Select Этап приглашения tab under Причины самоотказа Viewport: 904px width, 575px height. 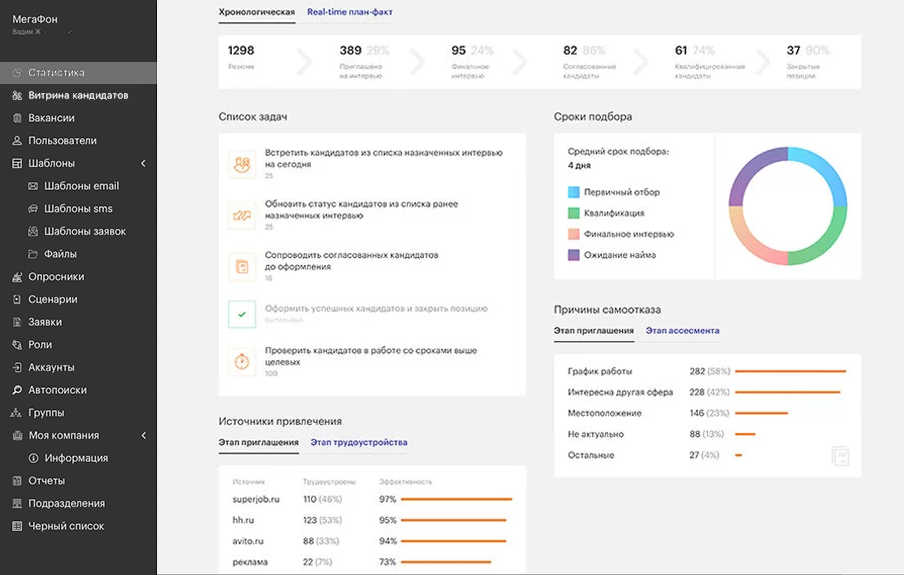[594, 330]
